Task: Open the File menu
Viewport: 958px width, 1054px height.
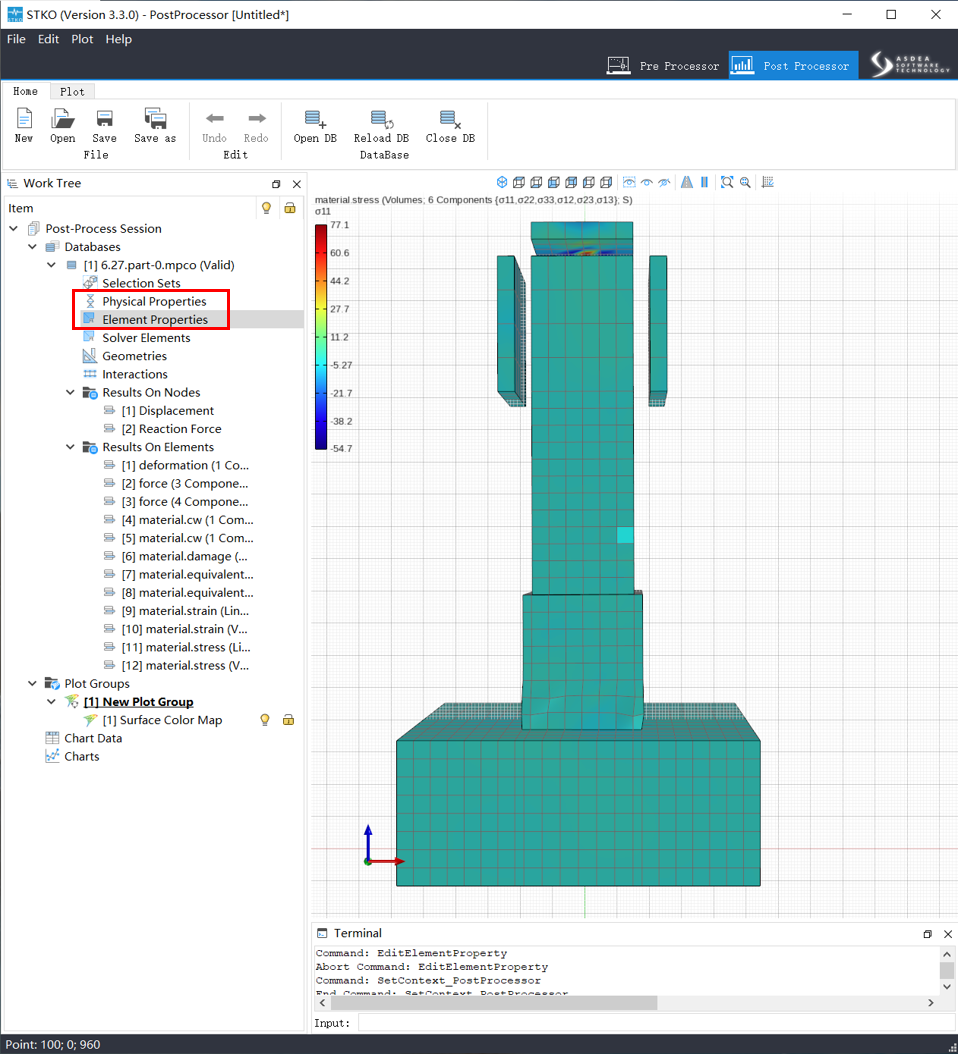Action: coord(16,39)
